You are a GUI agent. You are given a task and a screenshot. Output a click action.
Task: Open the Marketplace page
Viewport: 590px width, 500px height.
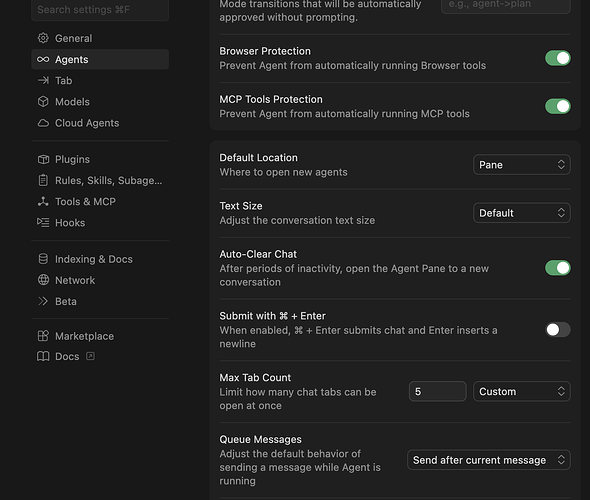click(x=100, y=336)
